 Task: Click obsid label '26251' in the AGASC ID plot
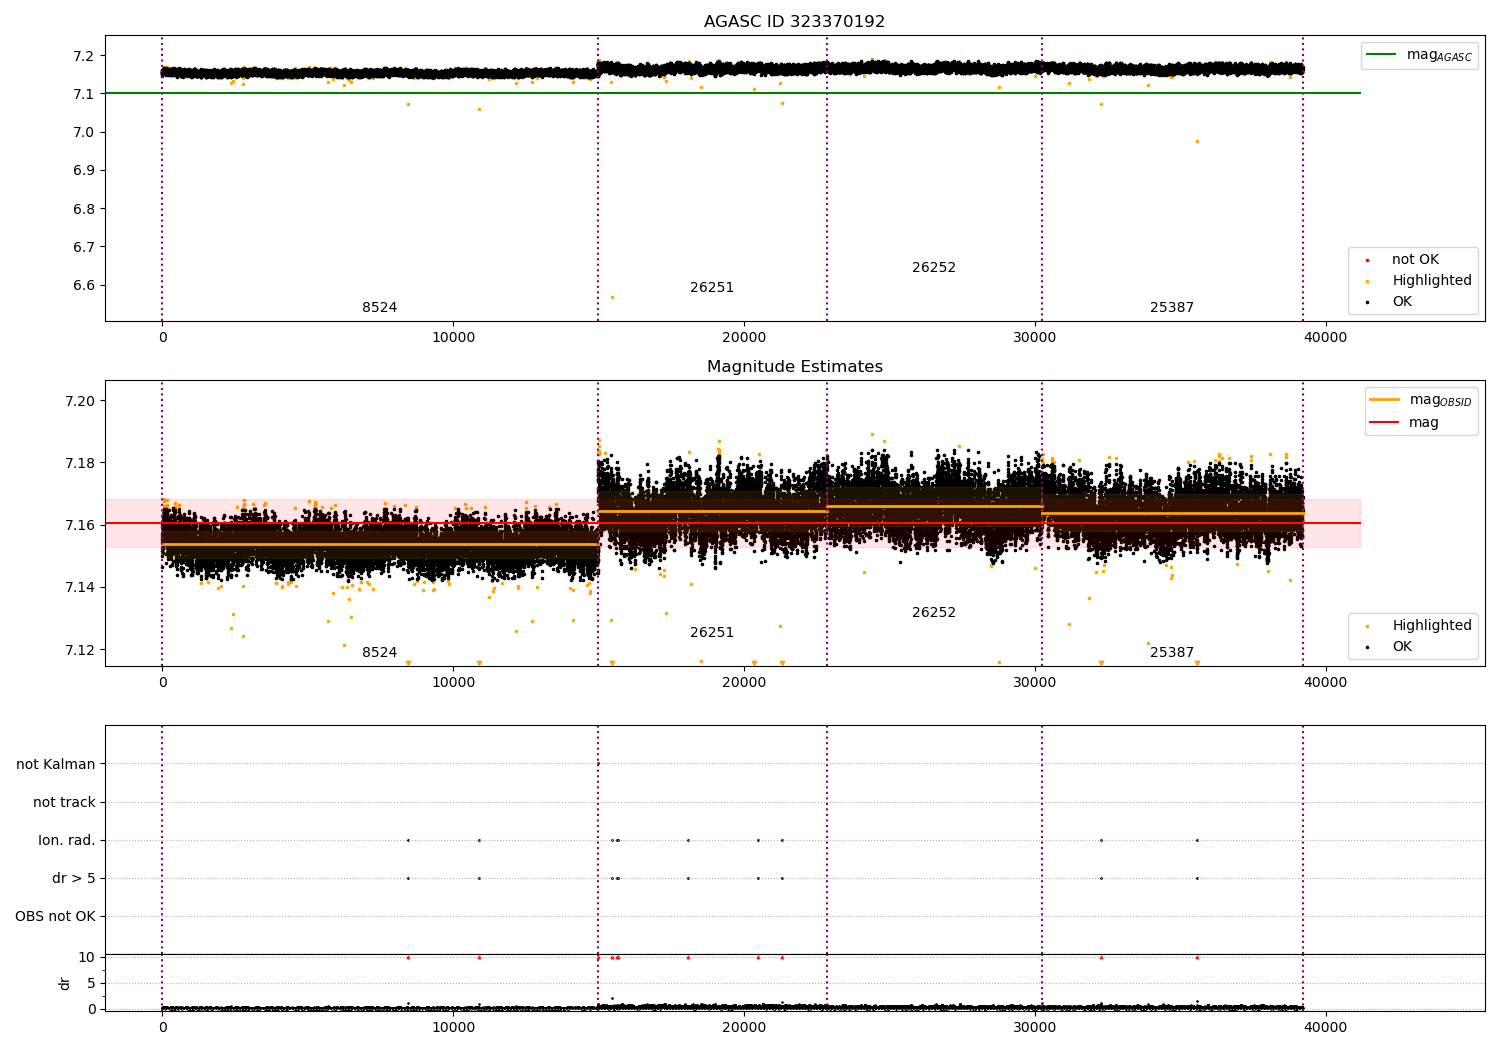(712, 288)
